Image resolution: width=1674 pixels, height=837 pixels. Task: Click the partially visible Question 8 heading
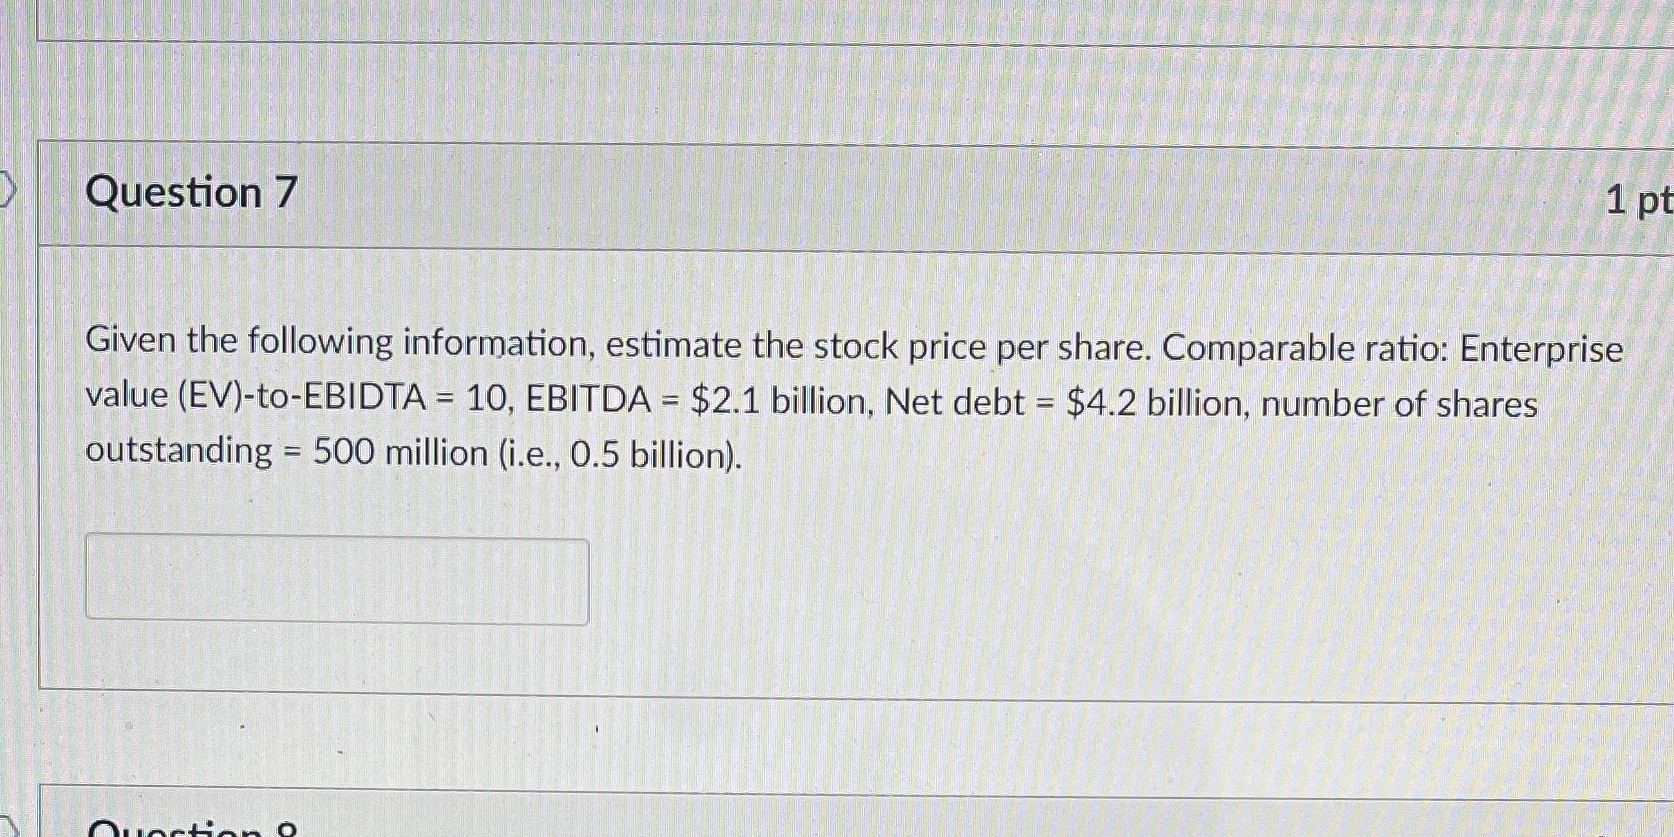pos(190,828)
